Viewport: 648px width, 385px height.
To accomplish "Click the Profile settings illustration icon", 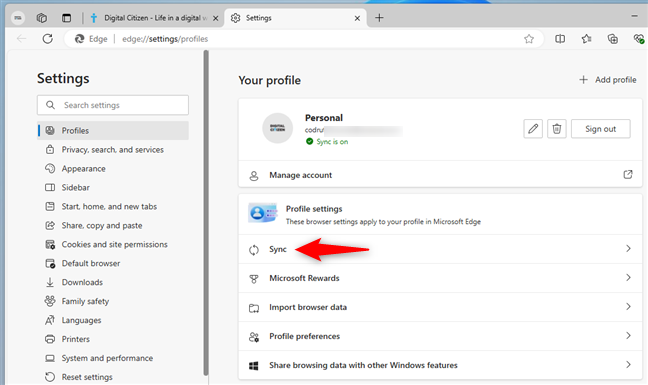I will point(263,213).
